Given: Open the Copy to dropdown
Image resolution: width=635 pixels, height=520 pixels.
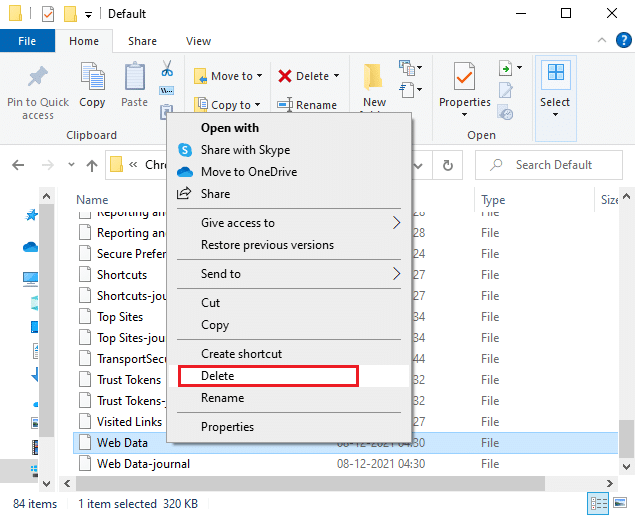Looking at the screenshot, I should pos(227,105).
